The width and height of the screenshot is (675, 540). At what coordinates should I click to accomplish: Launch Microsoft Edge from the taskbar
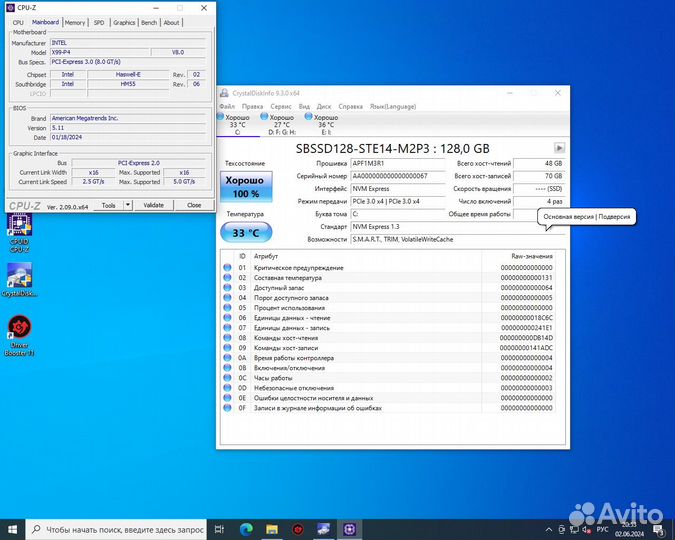click(246, 529)
